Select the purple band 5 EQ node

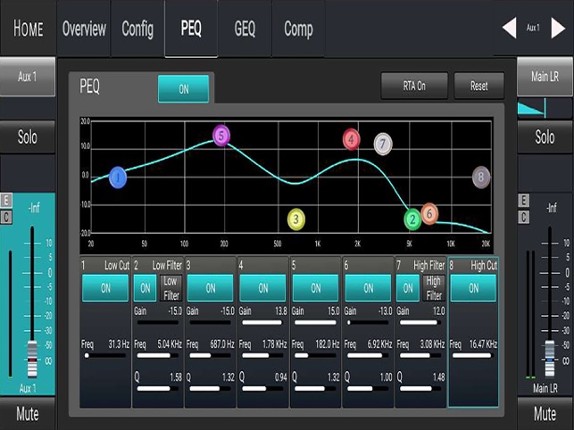pos(221,135)
